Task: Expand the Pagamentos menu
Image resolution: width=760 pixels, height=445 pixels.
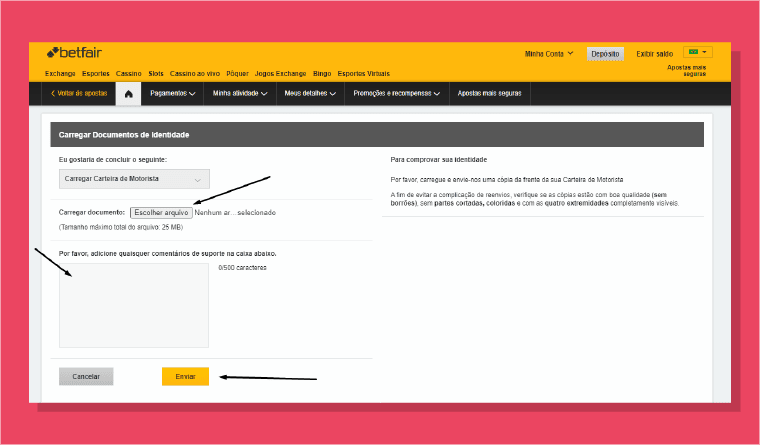Action: 173,93
